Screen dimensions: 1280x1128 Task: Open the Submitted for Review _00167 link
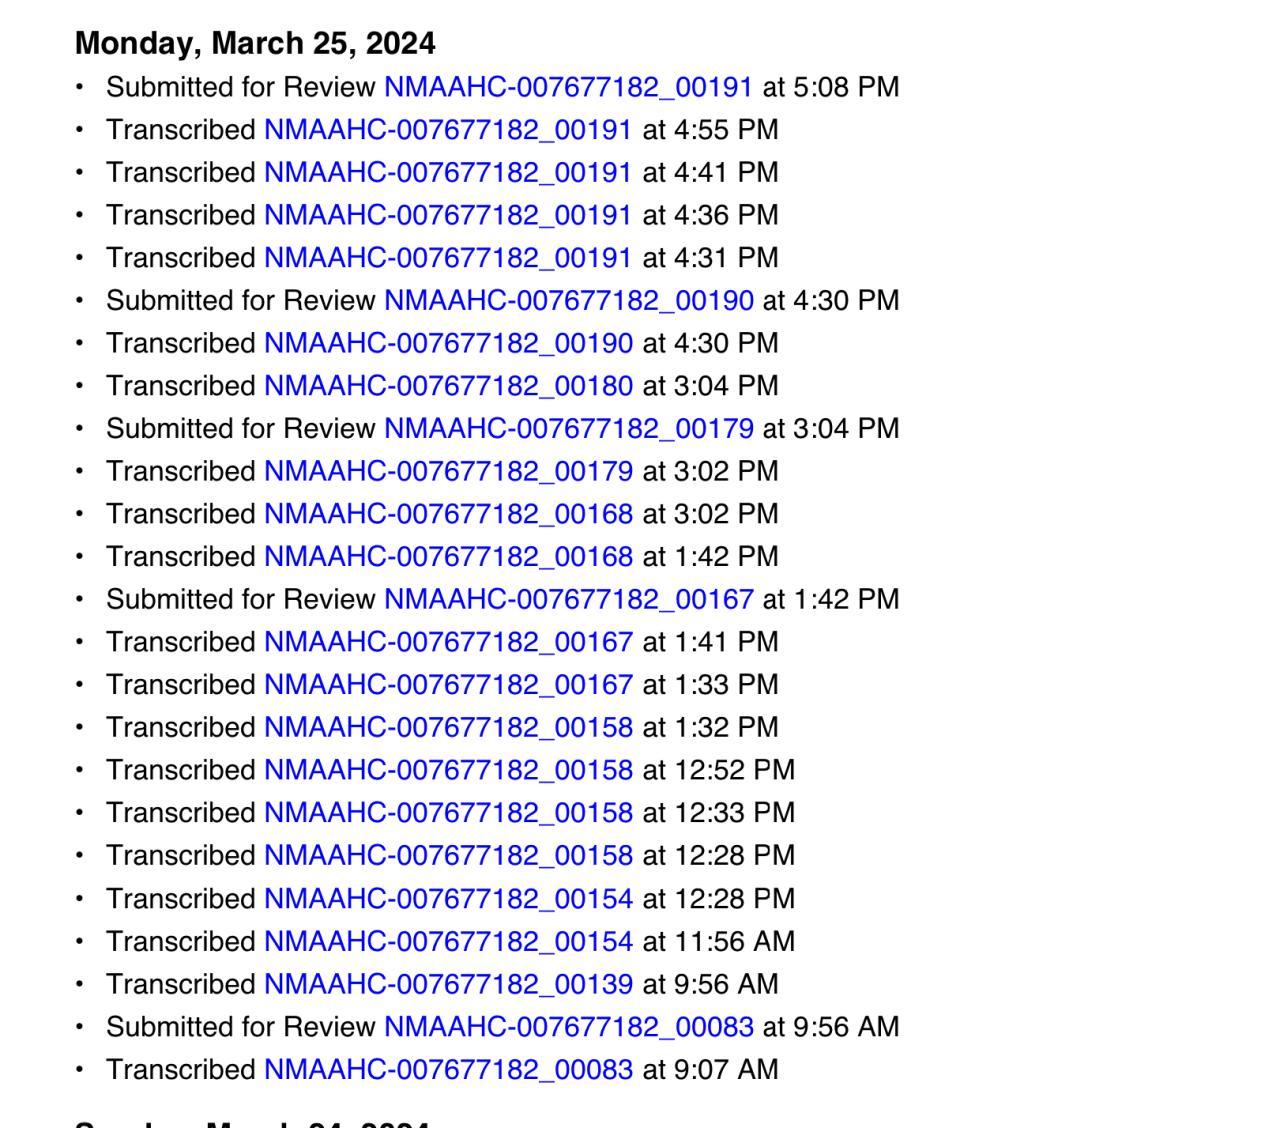[x=568, y=600]
